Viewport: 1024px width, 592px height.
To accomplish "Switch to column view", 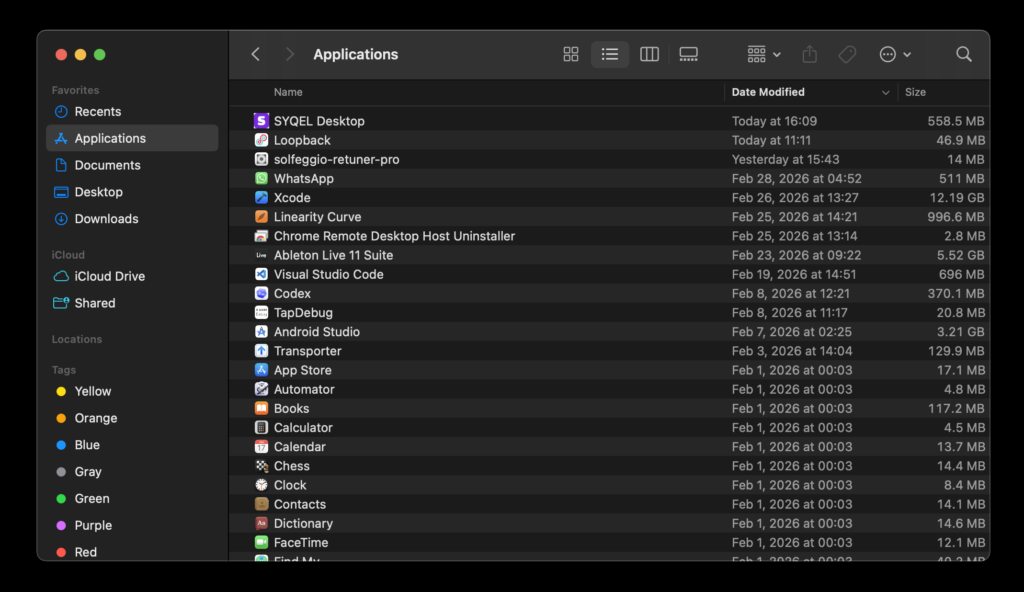I will pos(649,55).
